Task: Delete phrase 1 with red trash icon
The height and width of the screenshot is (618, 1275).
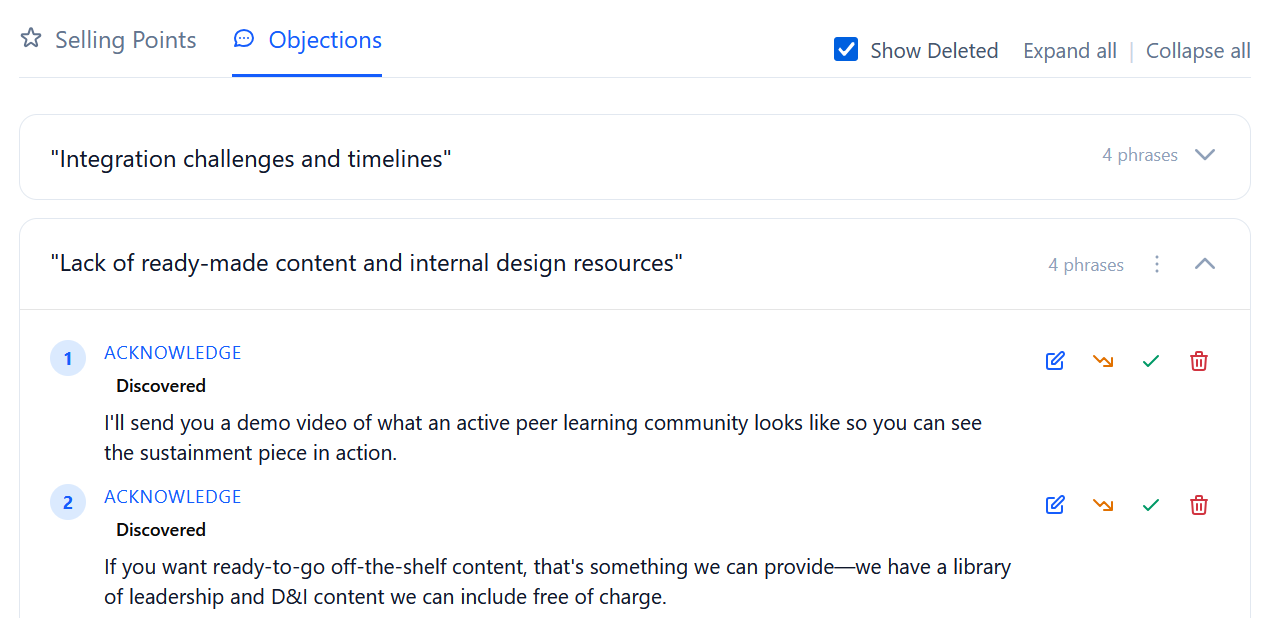Action: pos(1199,361)
